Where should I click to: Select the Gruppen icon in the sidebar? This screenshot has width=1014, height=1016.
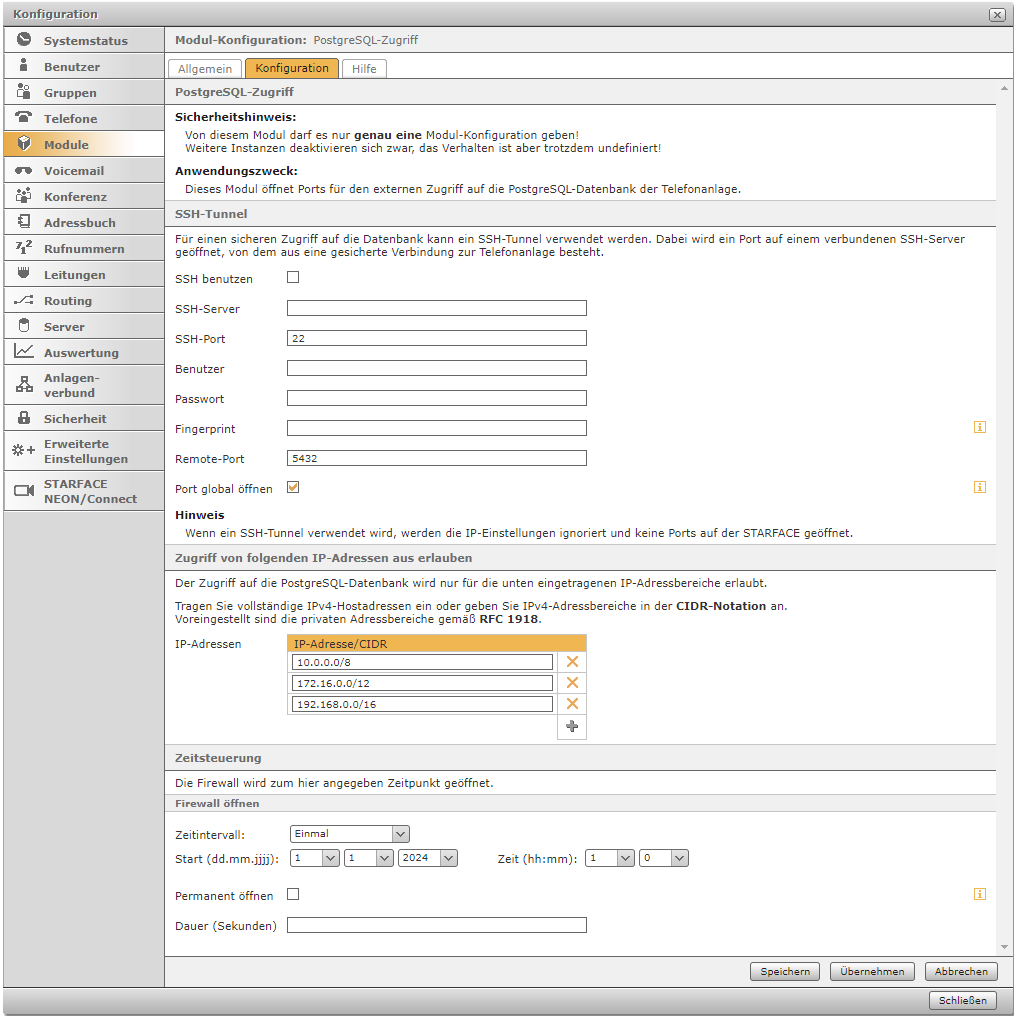click(x=24, y=91)
